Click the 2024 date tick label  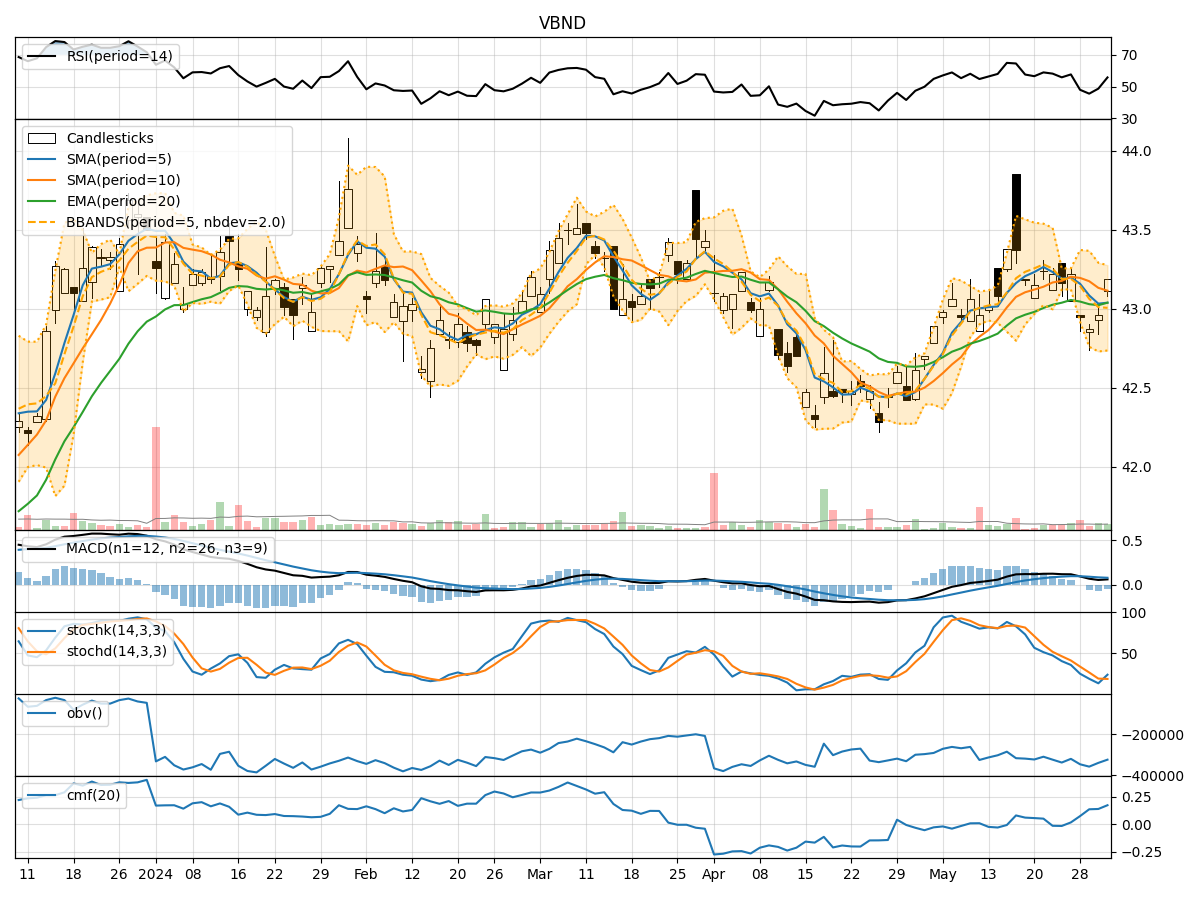(155, 872)
